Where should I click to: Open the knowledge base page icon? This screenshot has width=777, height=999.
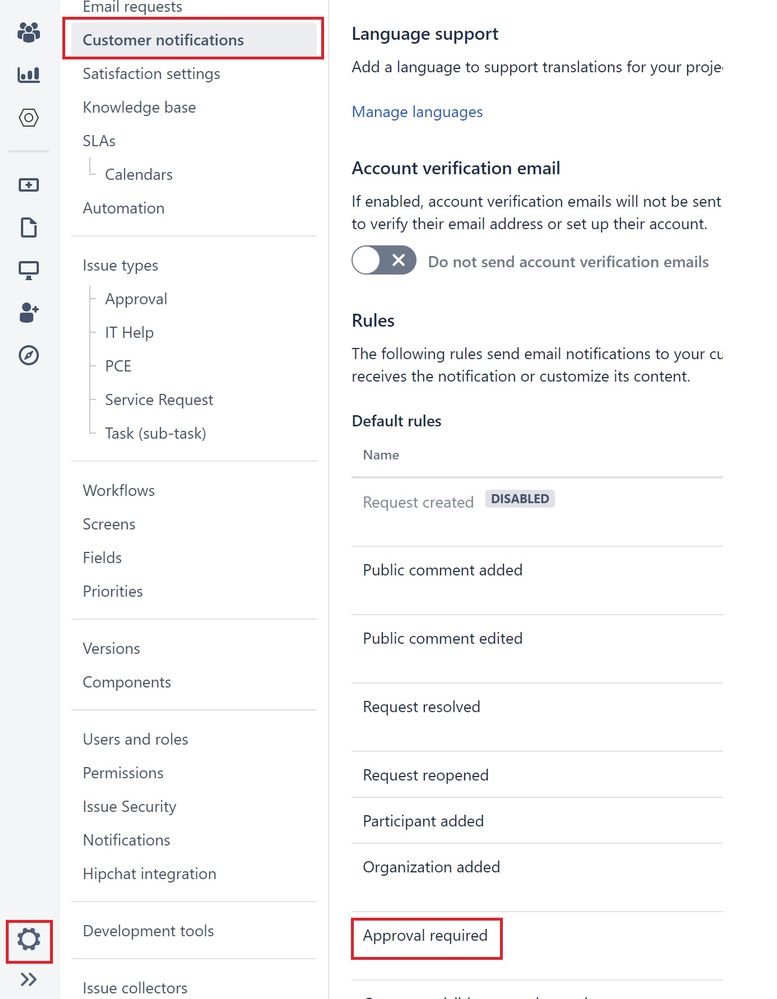coord(29,227)
